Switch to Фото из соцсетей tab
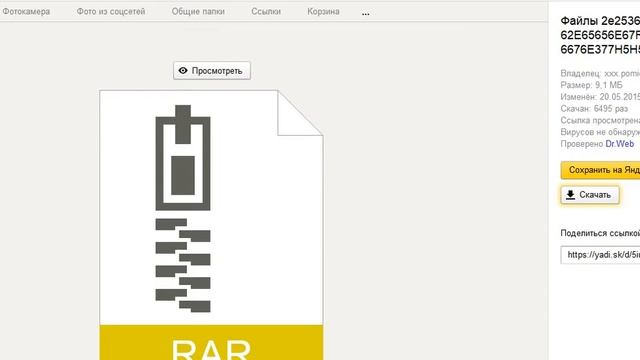Viewport: 640px width, 360px height. [x=111, y=11]
